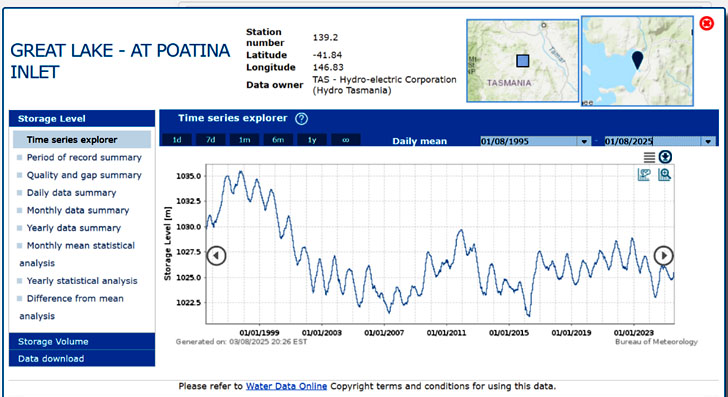Expand the Data download section
Screen dimensions: 728x397
[x=82, y=358]
